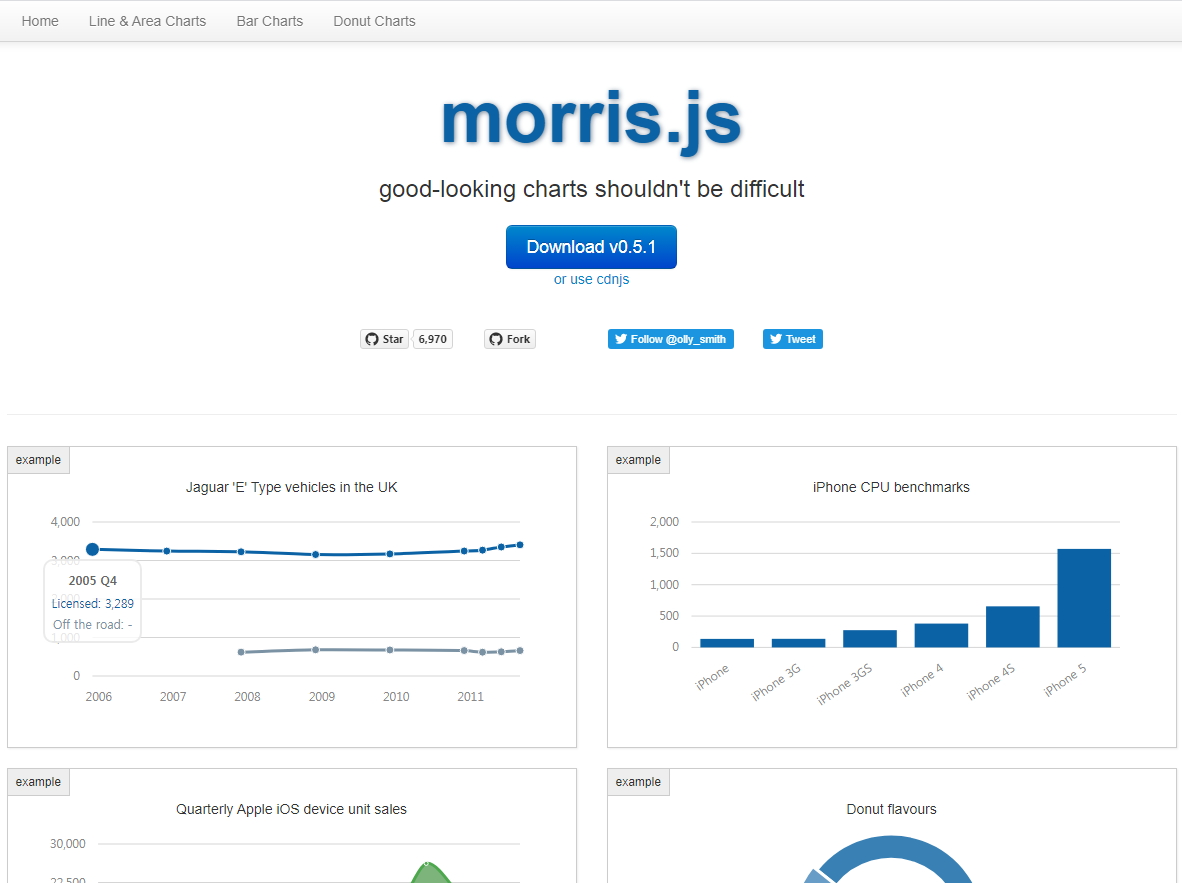The height and width of the screenshot is (883, 1182).
Task: Click the example tag on iPhone benchmarks chart
Action: tap(638, 460)
